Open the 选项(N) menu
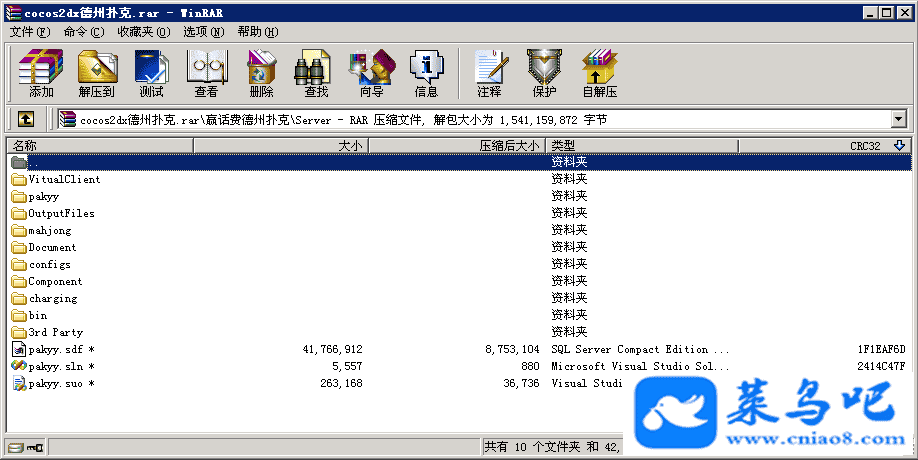This screenshot has height=460, width=918. click(203, 32)
